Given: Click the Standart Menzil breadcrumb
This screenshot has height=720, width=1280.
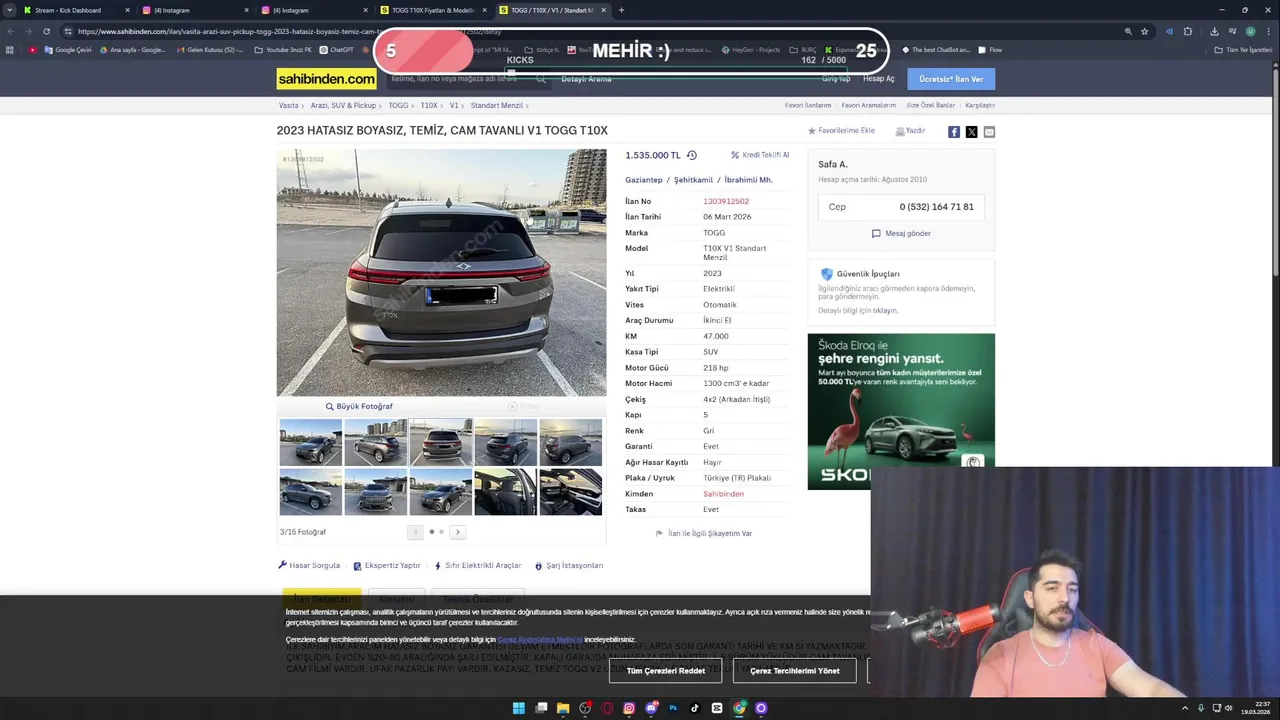Looking at the screenshot, I should (496, 105).
